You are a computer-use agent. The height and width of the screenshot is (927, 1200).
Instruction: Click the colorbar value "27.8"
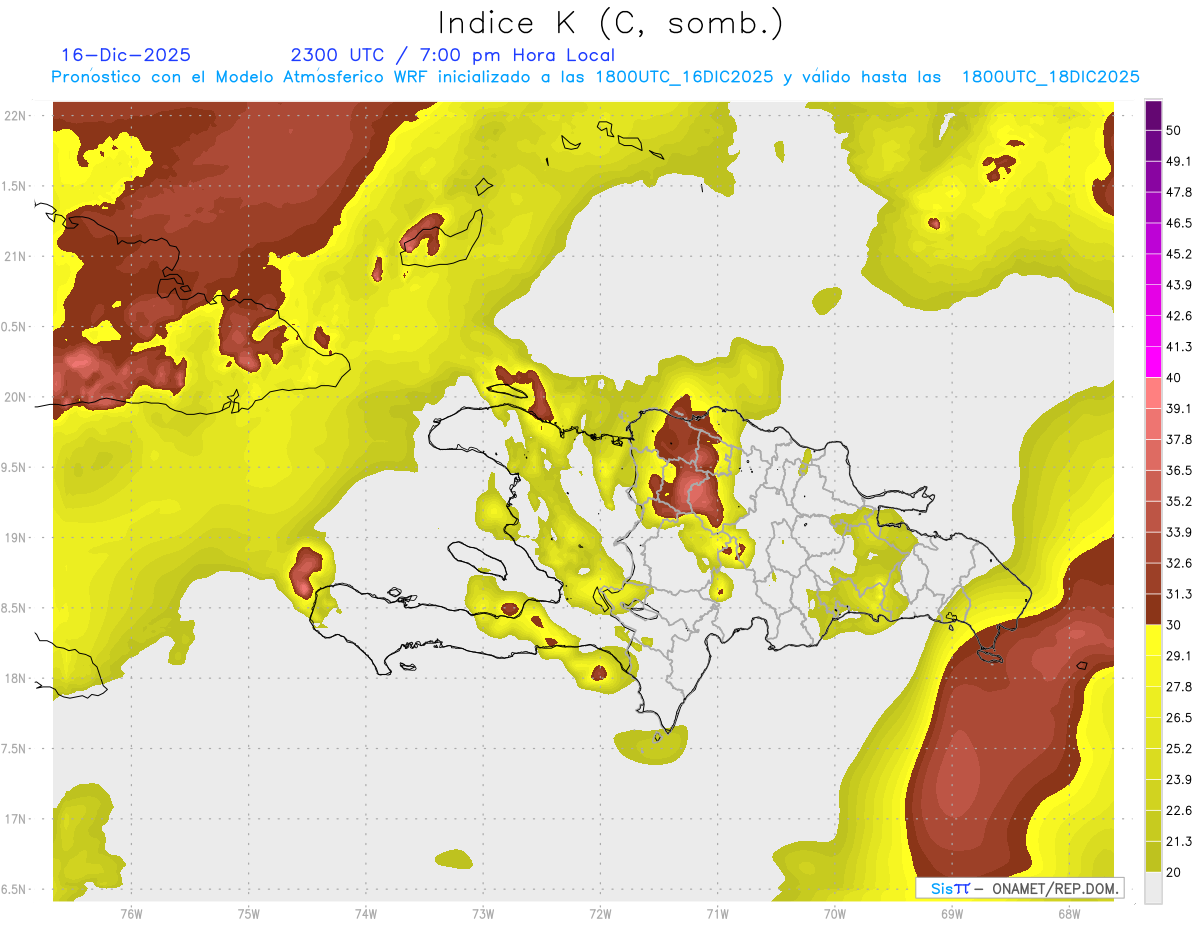1179,687
